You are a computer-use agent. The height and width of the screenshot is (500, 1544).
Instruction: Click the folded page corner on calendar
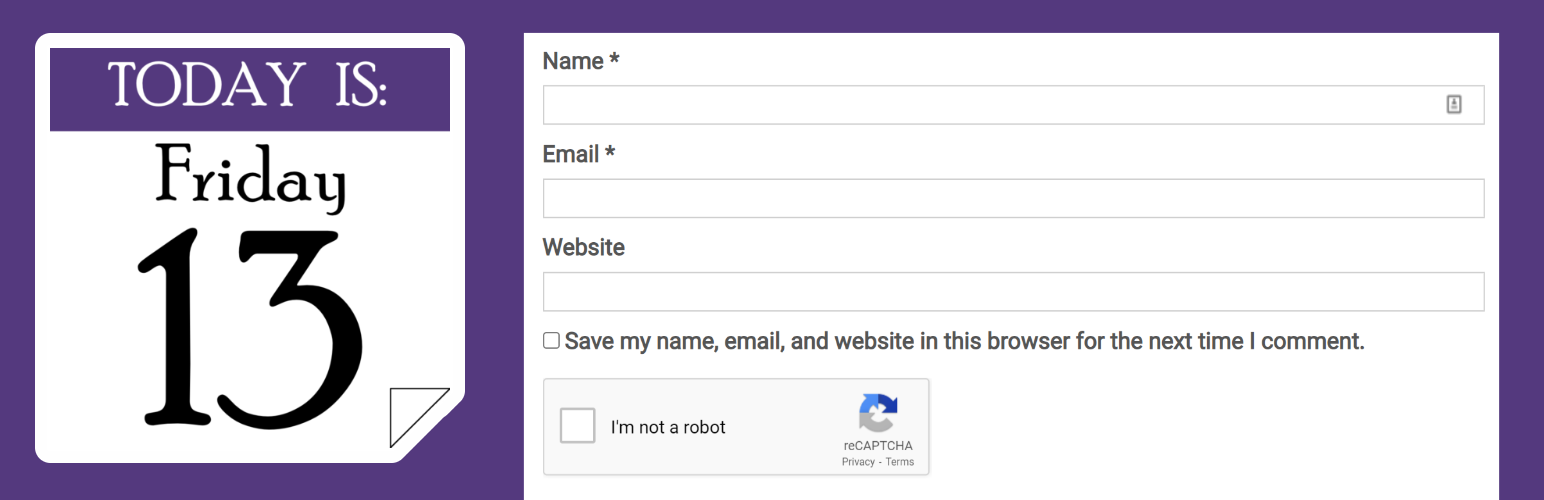click(x=419, y=417)
